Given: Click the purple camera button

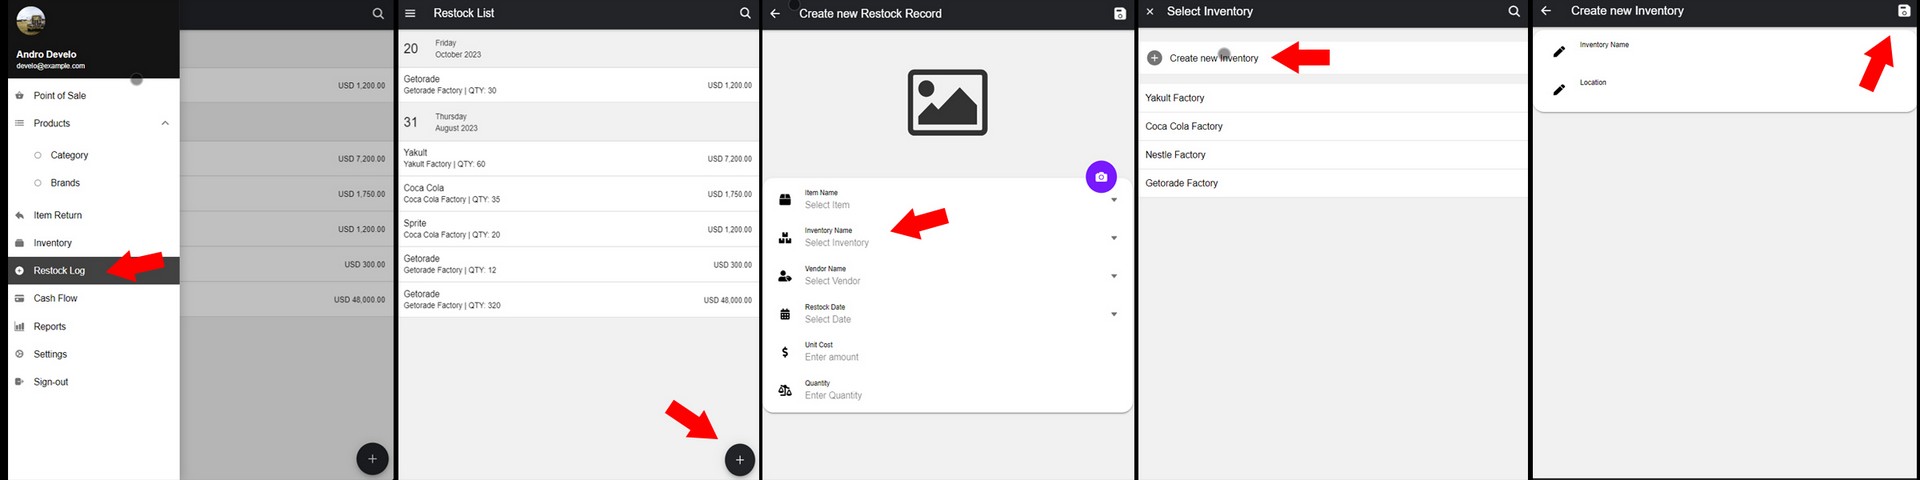Looking at the screenshot, I should tap(1101, 177).
